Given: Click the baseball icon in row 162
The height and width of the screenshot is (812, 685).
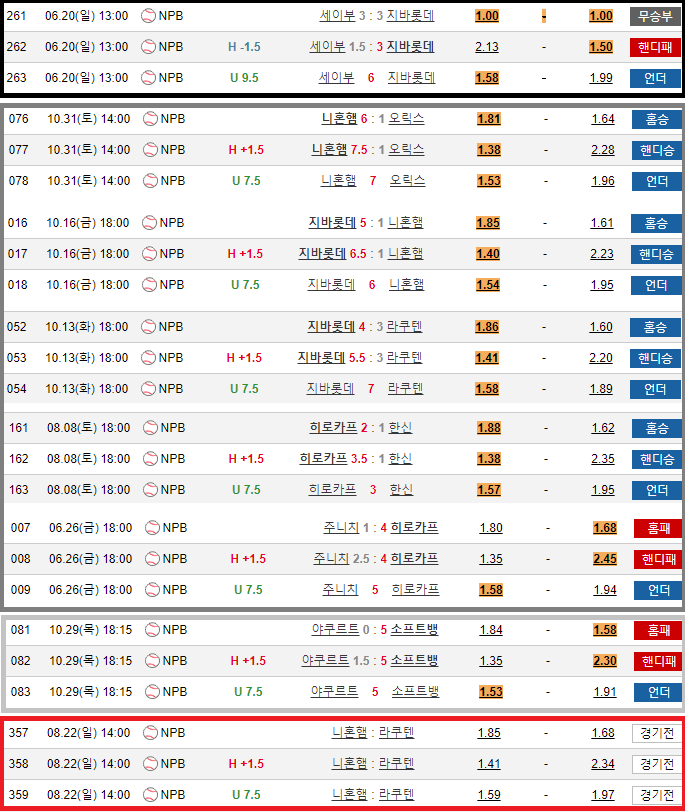Looking at the screenshot, I should (151, 459).
